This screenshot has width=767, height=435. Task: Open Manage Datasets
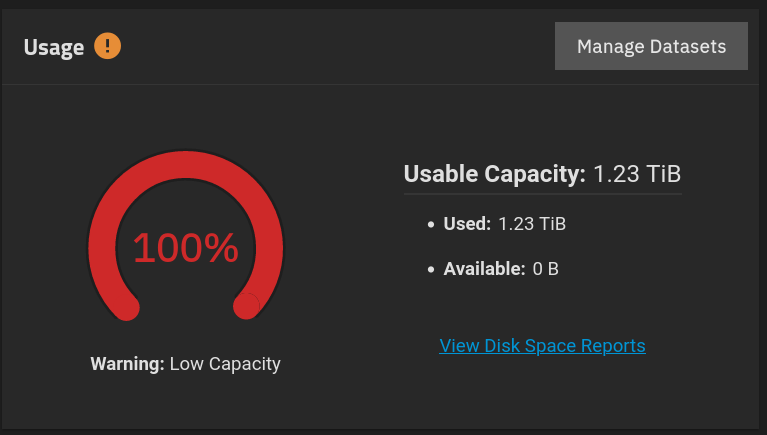(x=651, y=46)
